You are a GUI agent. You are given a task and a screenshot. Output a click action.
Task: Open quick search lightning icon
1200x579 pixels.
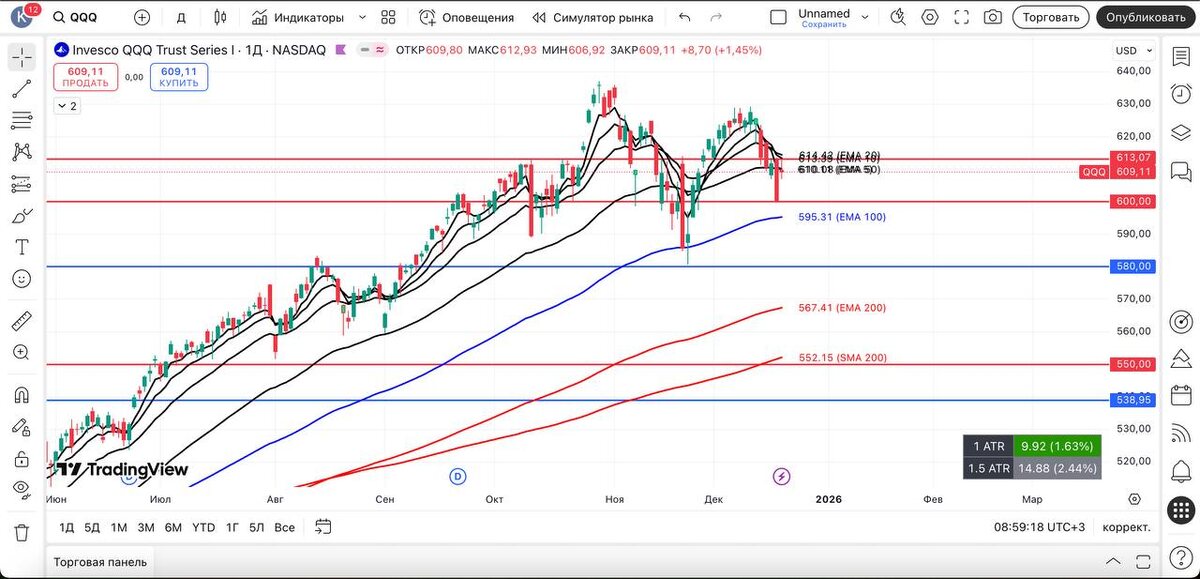coord(898,17)
